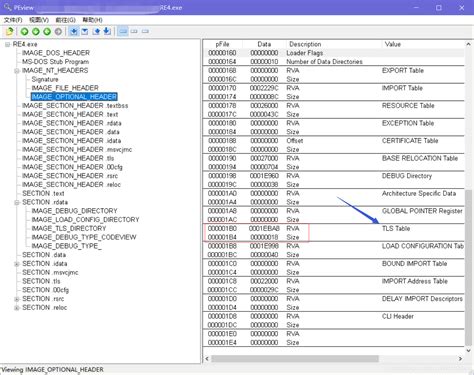
Task: Open the 帮助(H) menu
Action: tap(92, 20)
